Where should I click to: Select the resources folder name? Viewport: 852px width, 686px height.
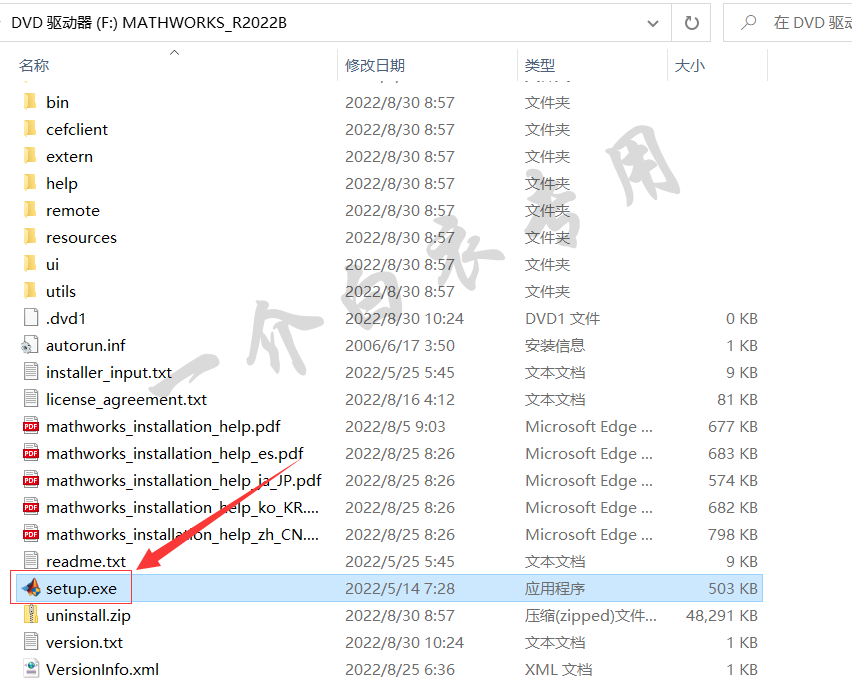coord(82,238)
